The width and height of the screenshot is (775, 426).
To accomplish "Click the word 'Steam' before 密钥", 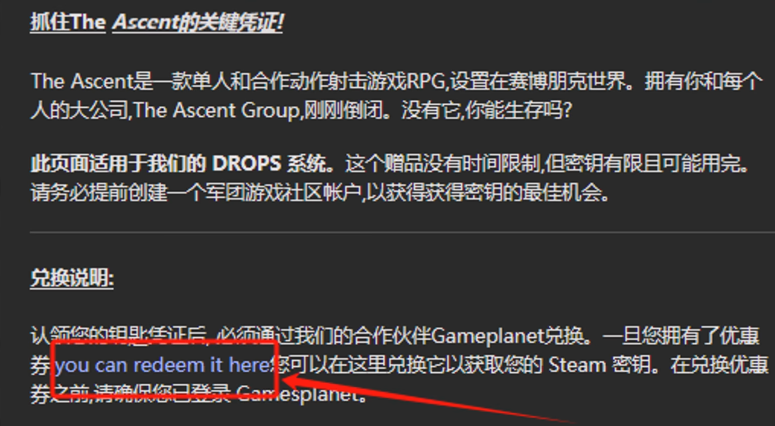I will pyautogui.click(x=577, y=365).
